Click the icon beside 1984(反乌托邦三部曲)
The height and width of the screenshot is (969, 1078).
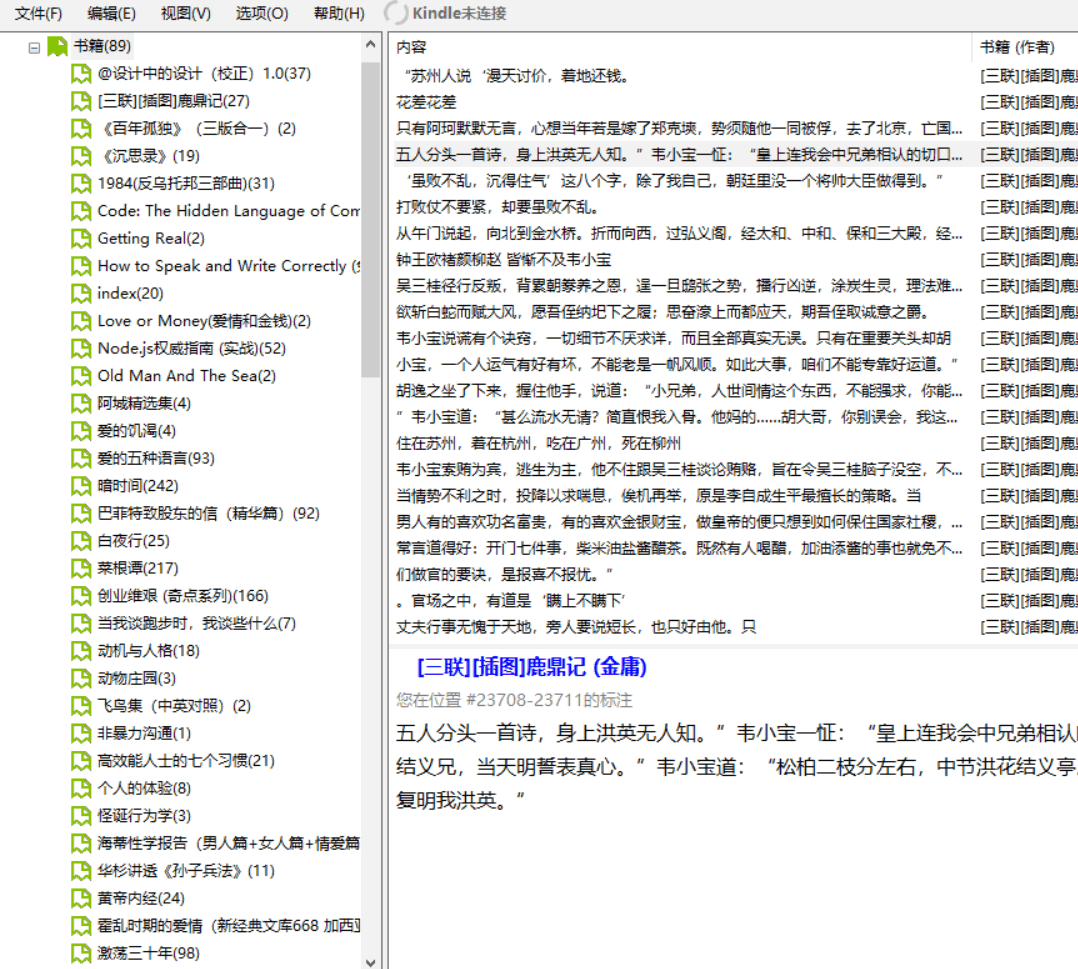[81, 184]
